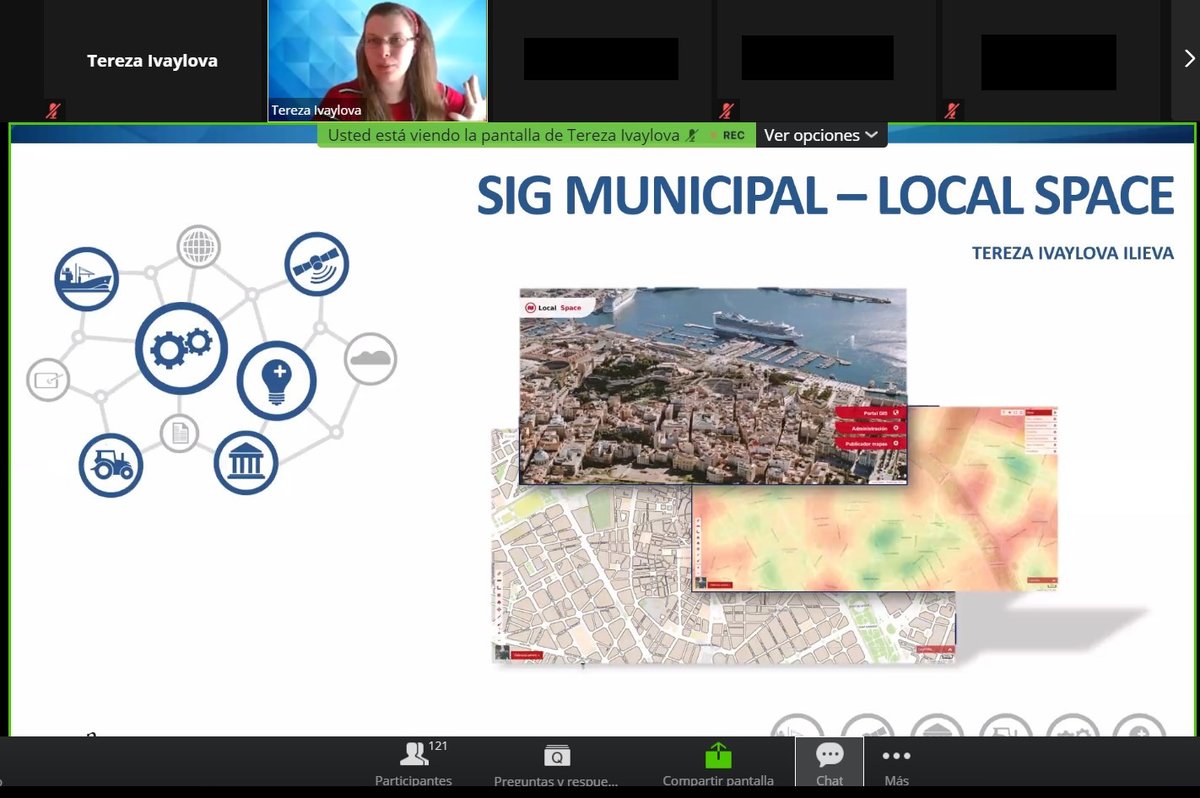Click the screen-sharing notification banner text
Screen dimensions: 1200x798
click(x=504, y=135)
